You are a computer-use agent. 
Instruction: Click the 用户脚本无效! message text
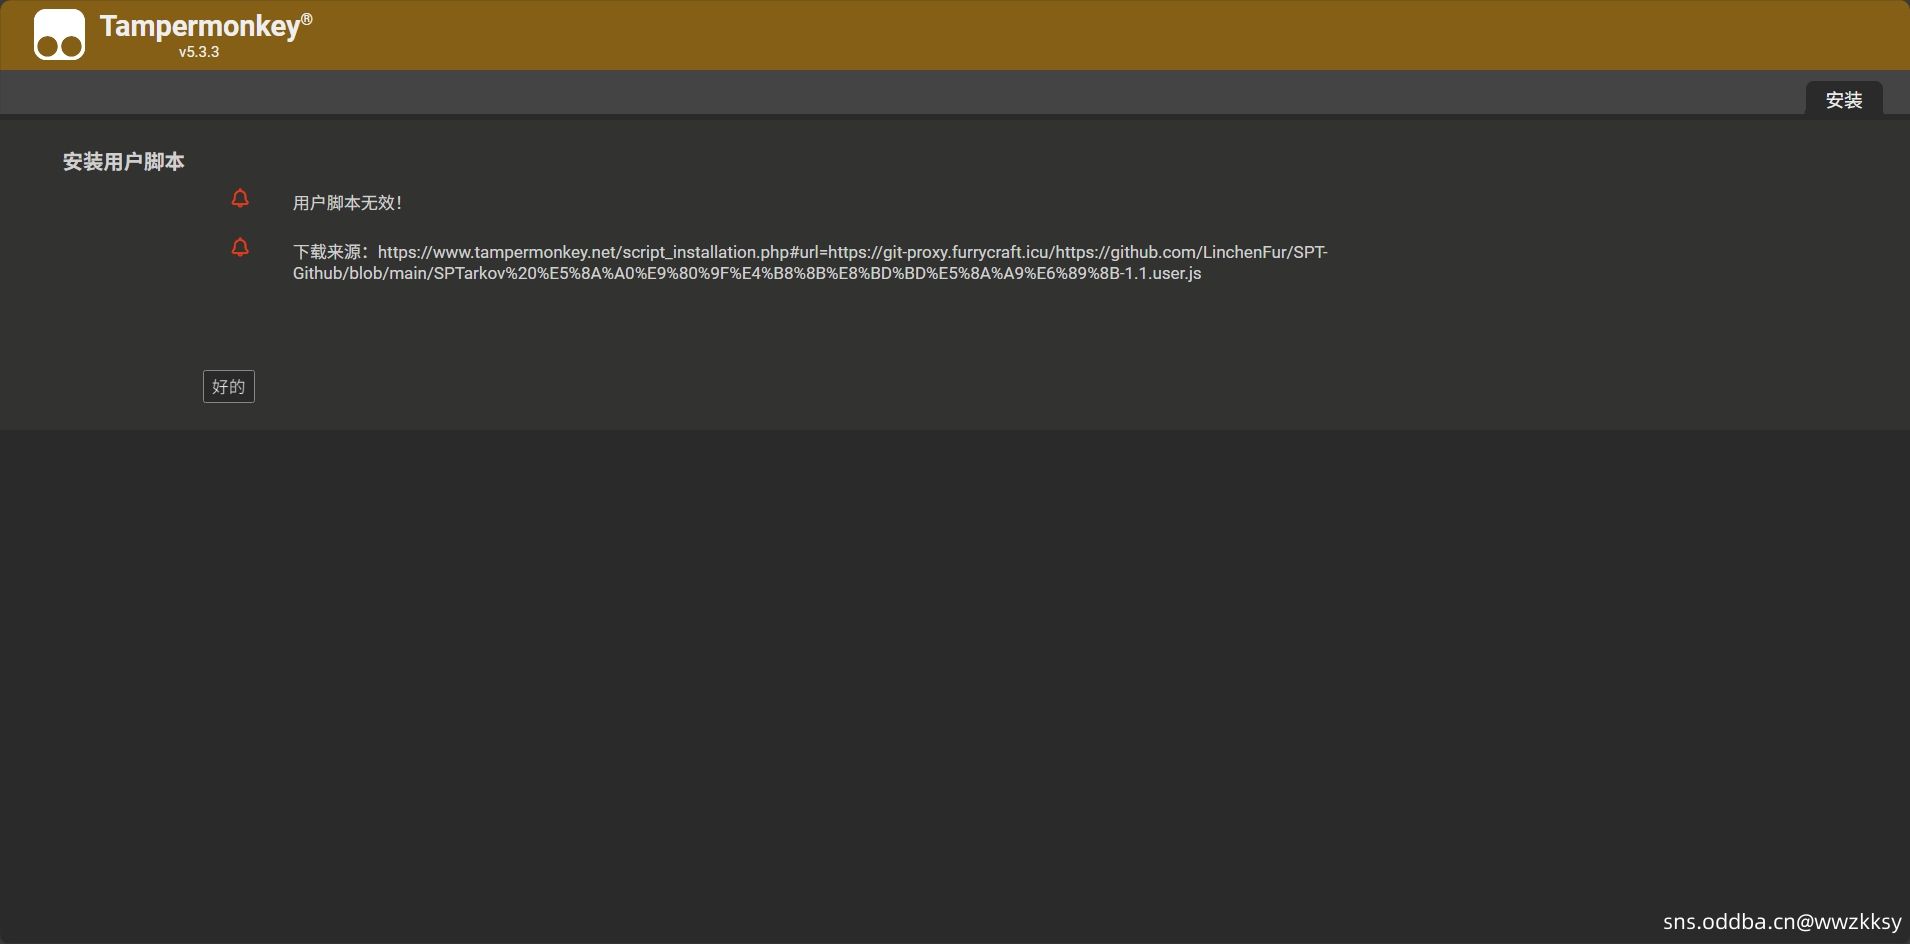(x=347, y=203)
